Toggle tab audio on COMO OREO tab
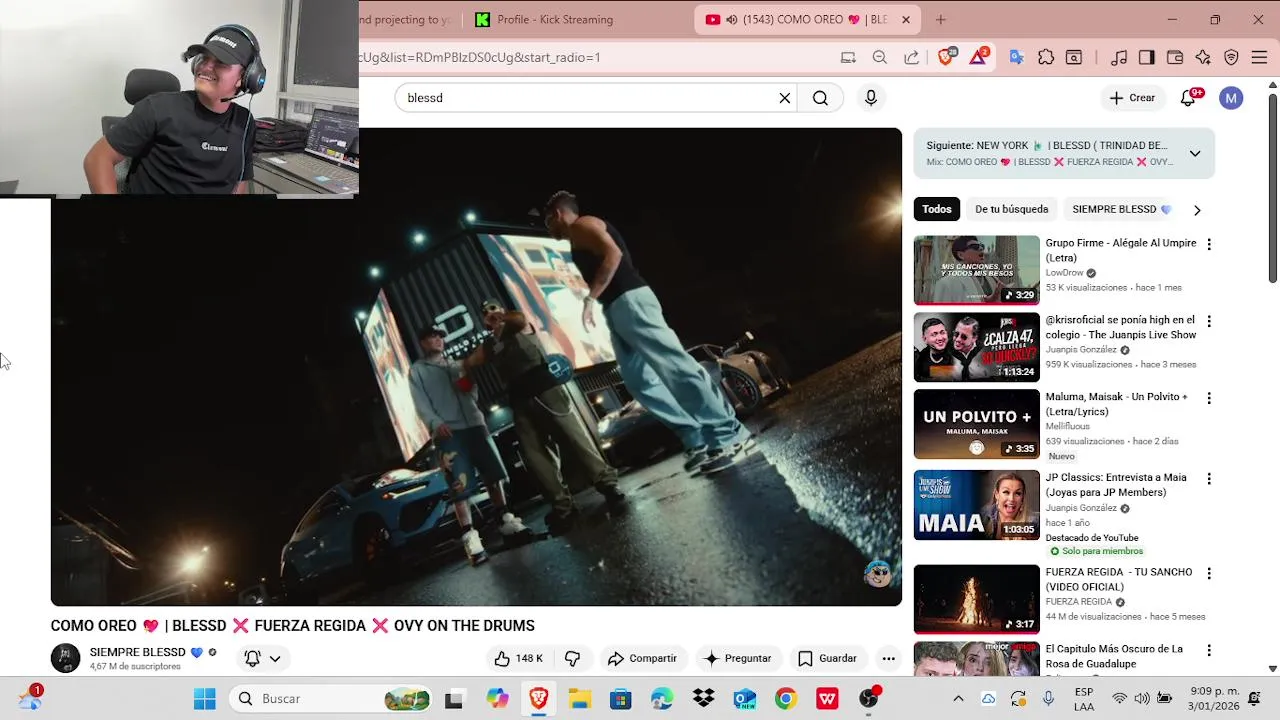1280x720 pixels. tap(732, 20)
